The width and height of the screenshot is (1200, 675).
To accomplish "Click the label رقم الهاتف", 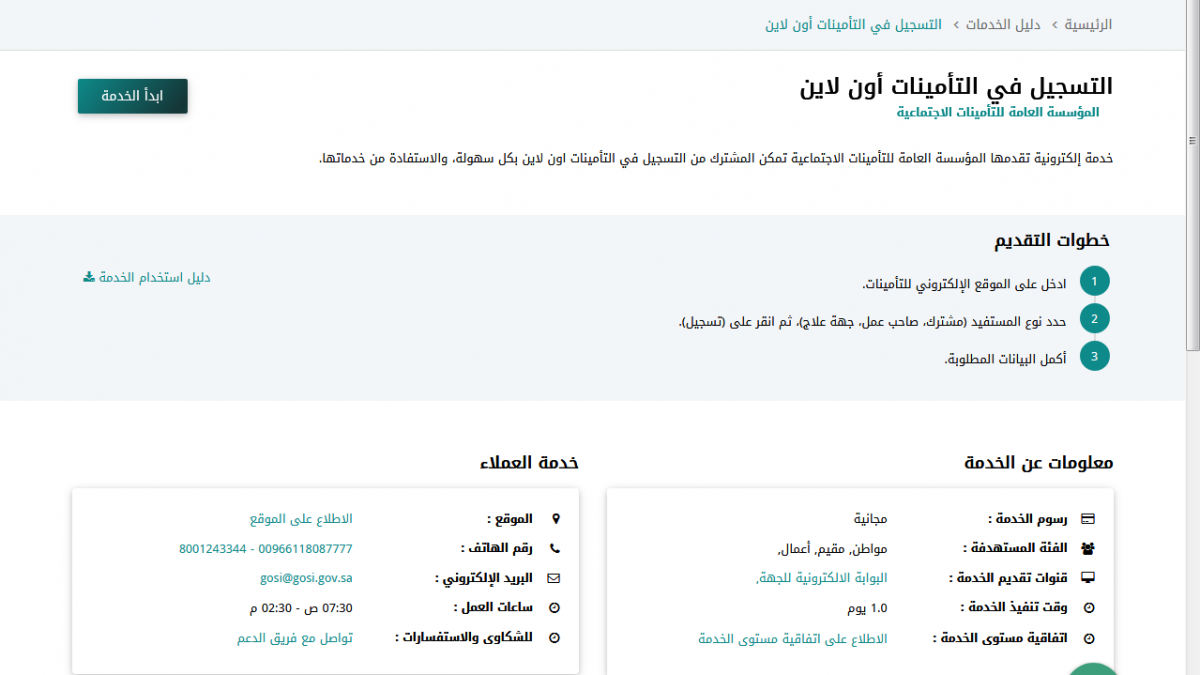I will [497, 548].
